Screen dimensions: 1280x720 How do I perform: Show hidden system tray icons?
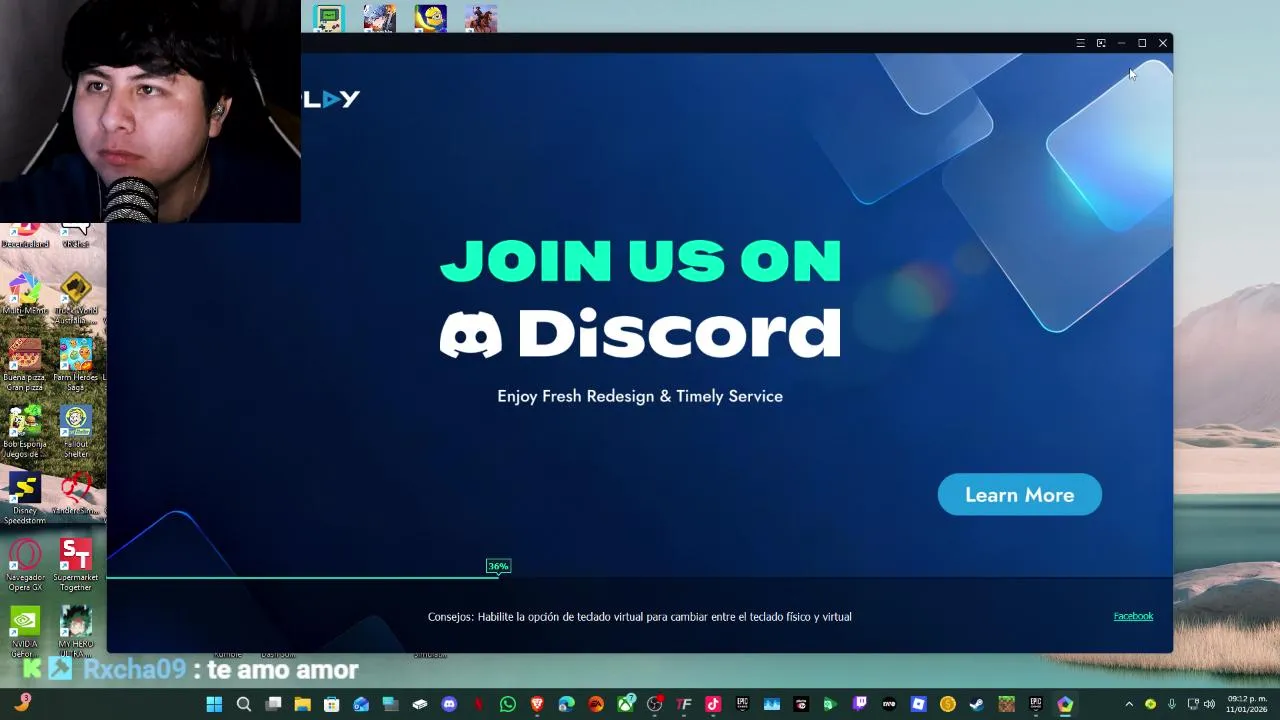(x=1129, y=704)
